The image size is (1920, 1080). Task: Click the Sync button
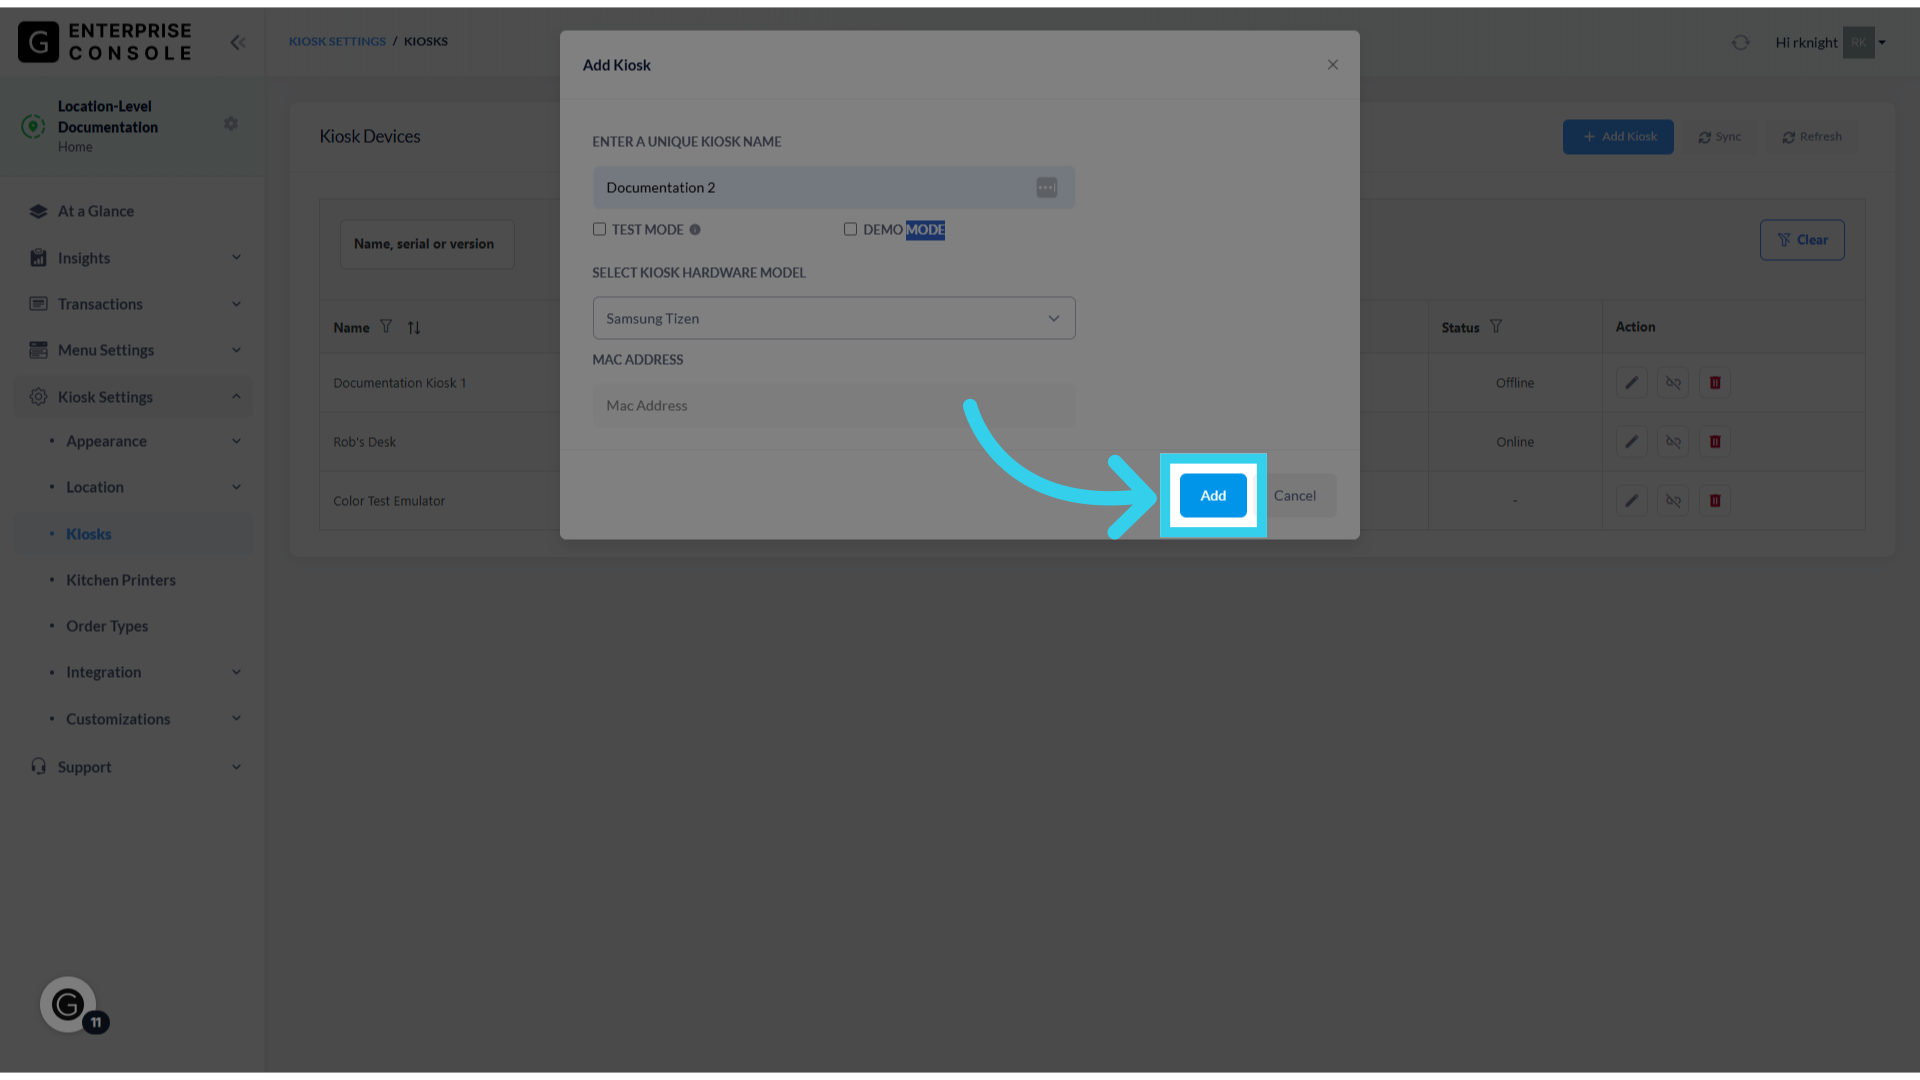click(1720, 137)
